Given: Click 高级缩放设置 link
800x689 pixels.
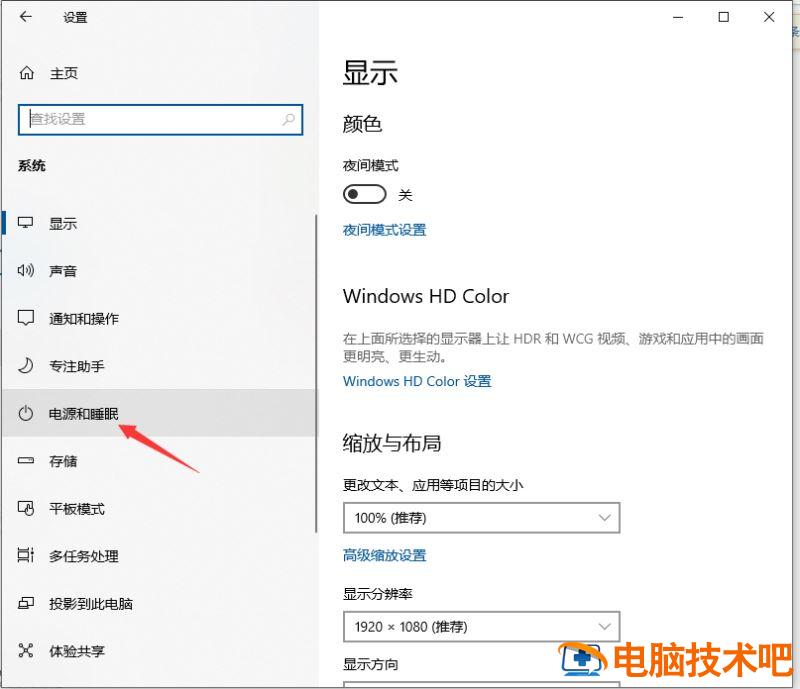Looking at the screenshot, I should tap(385, 556).
